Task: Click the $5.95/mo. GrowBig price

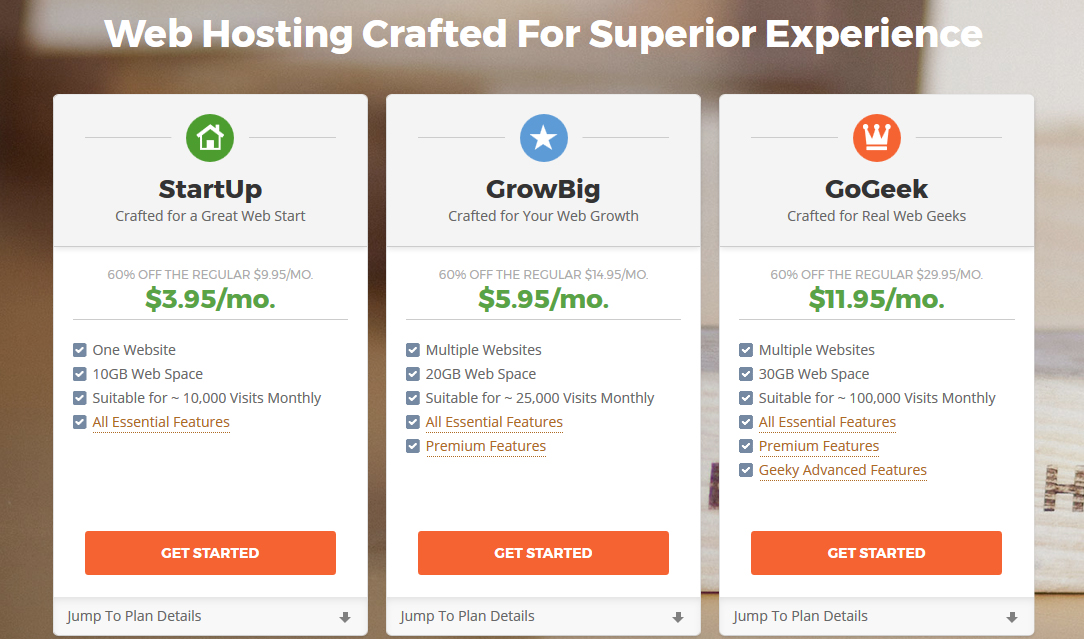Action: [543, 299]
